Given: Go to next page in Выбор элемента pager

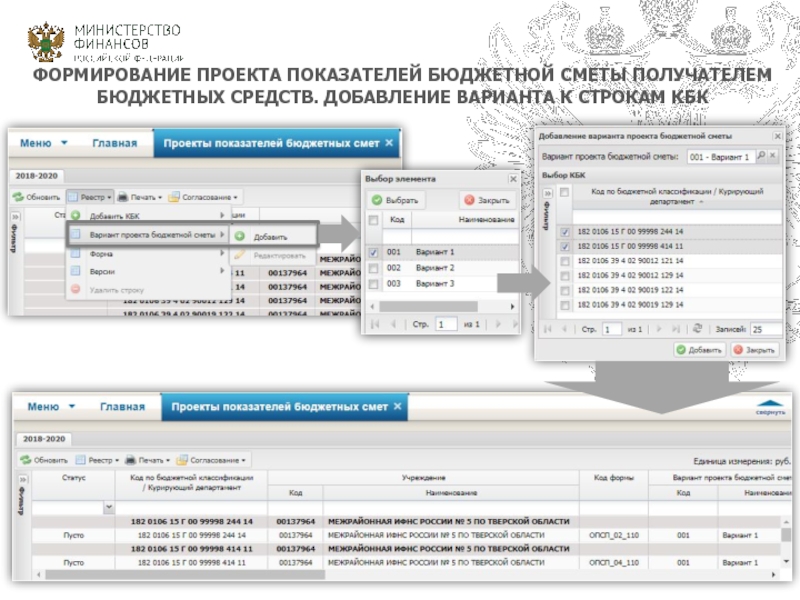Looking at the screenshot, I should pyautogui.click(x=498, y=324).
